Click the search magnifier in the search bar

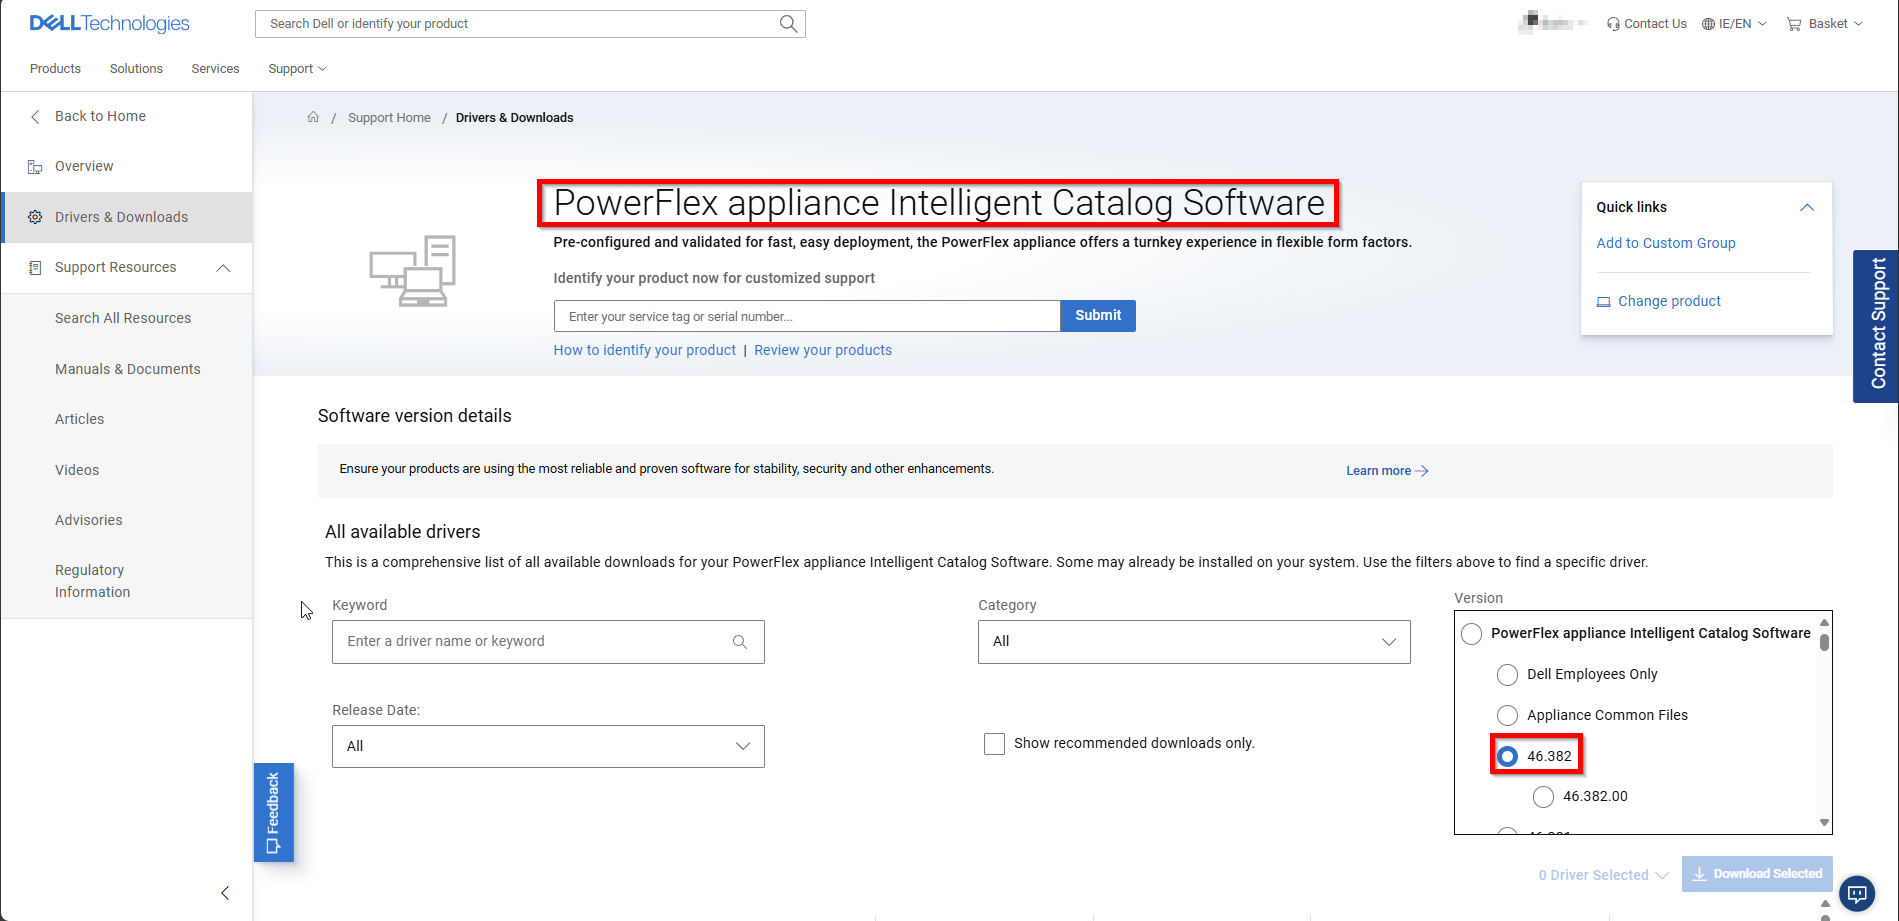[x=788, y=23]
